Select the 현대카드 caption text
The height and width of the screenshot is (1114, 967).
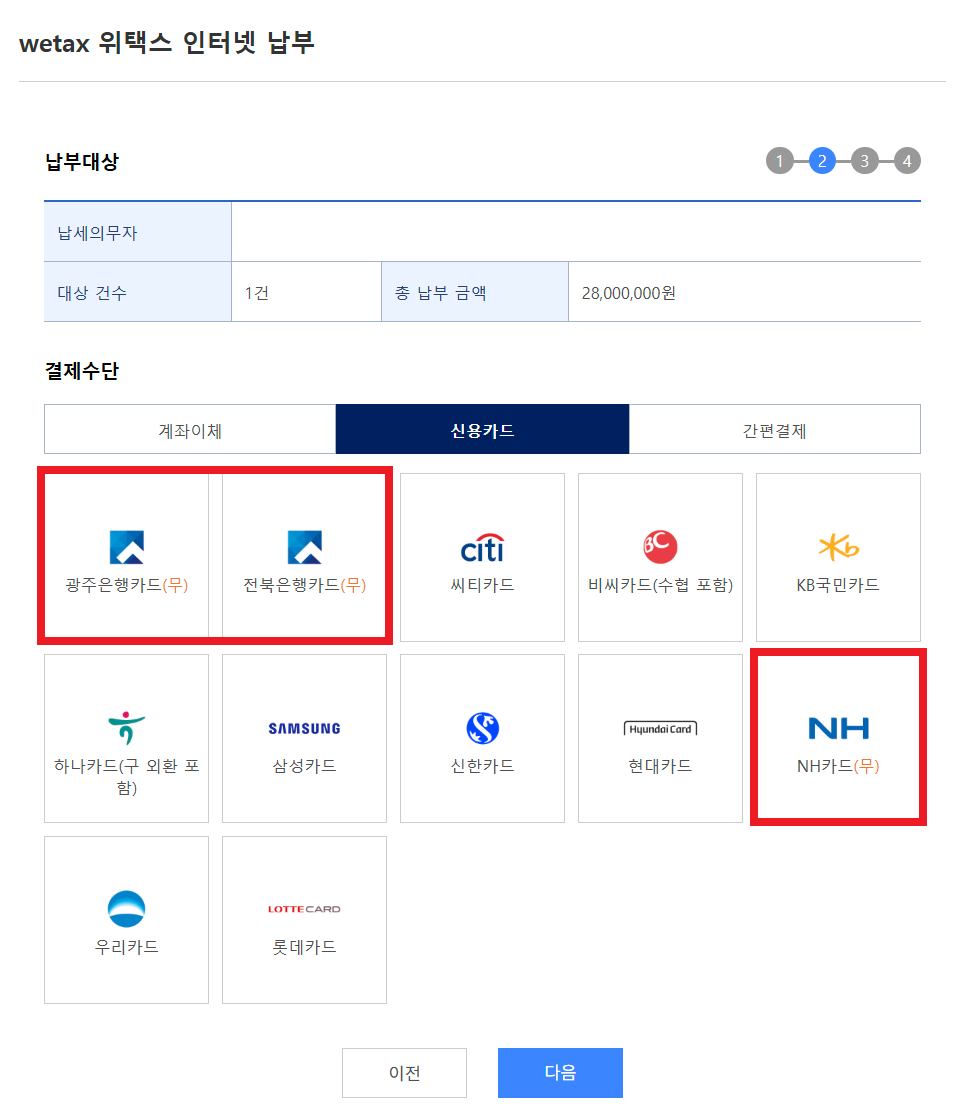click(x=660, y=766)
